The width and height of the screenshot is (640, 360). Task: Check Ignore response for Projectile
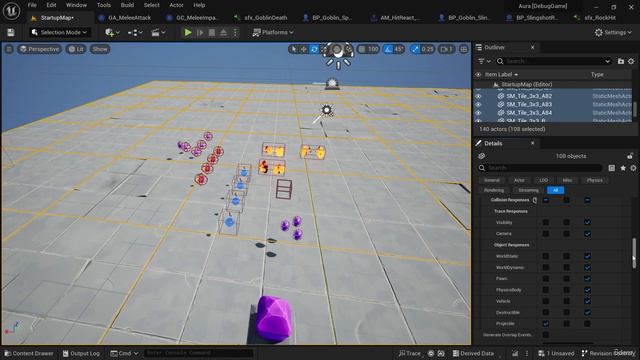pyautogui.click(x=546, y=324)
